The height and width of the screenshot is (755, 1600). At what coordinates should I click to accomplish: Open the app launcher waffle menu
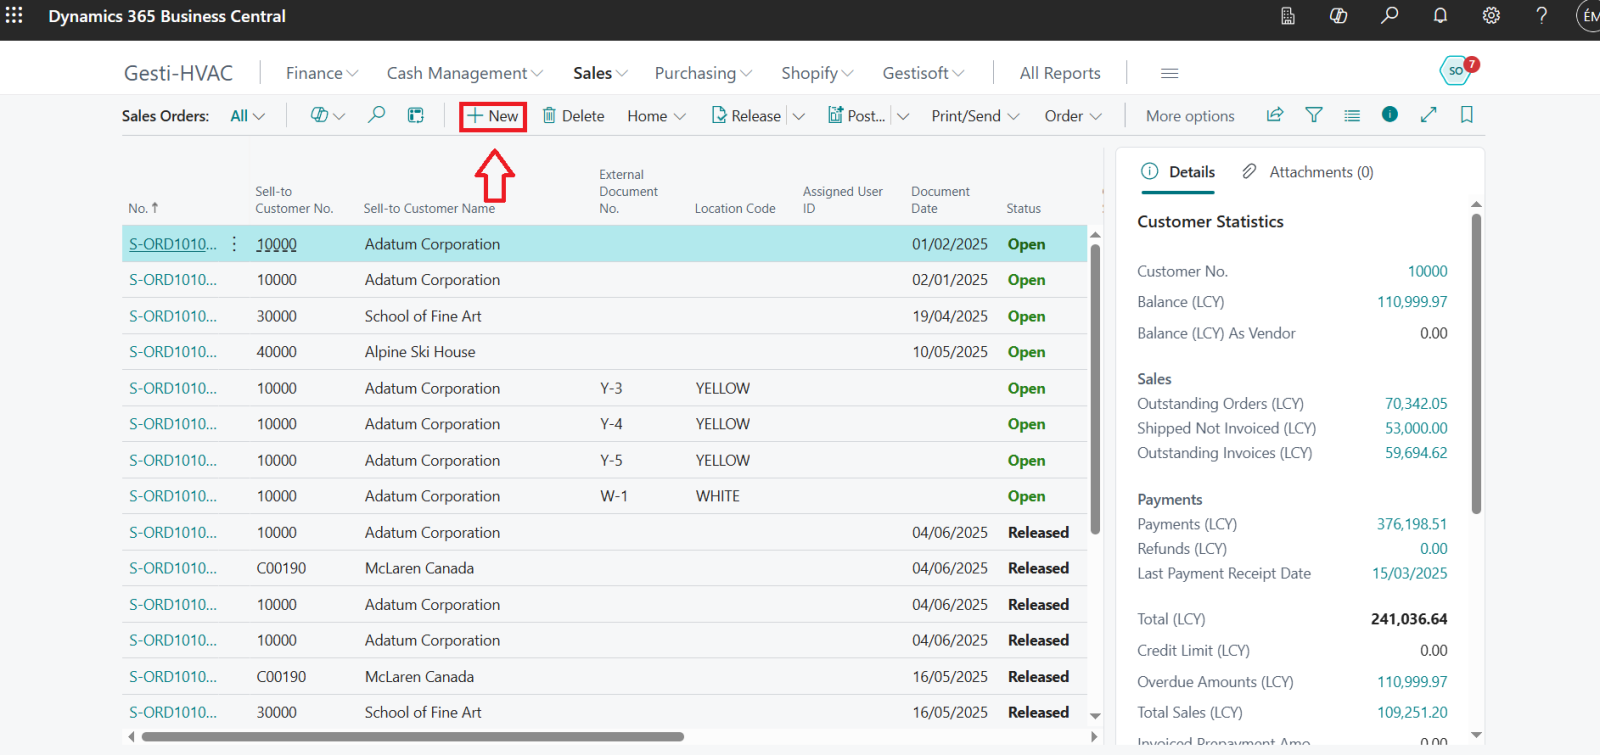click(14, 15)
